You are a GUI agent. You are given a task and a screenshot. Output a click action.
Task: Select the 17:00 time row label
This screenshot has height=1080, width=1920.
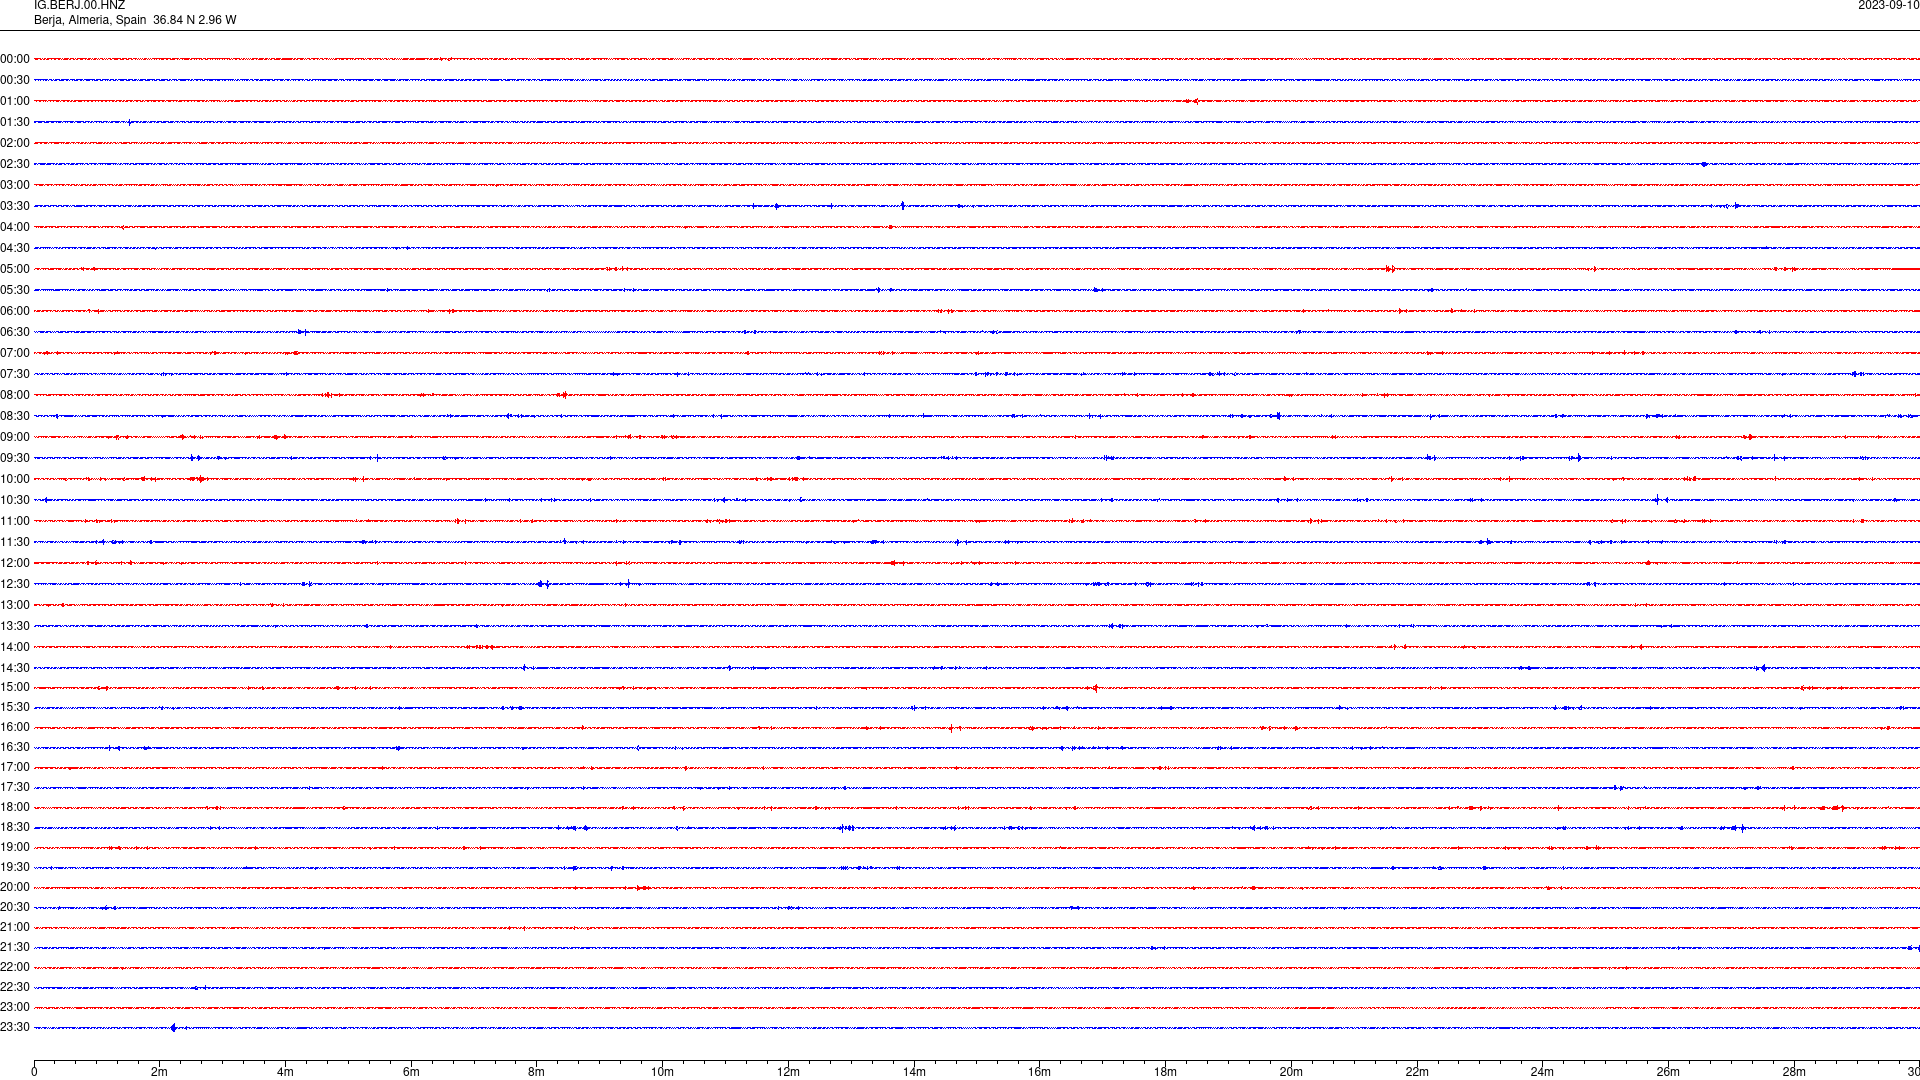pos(15,767)
